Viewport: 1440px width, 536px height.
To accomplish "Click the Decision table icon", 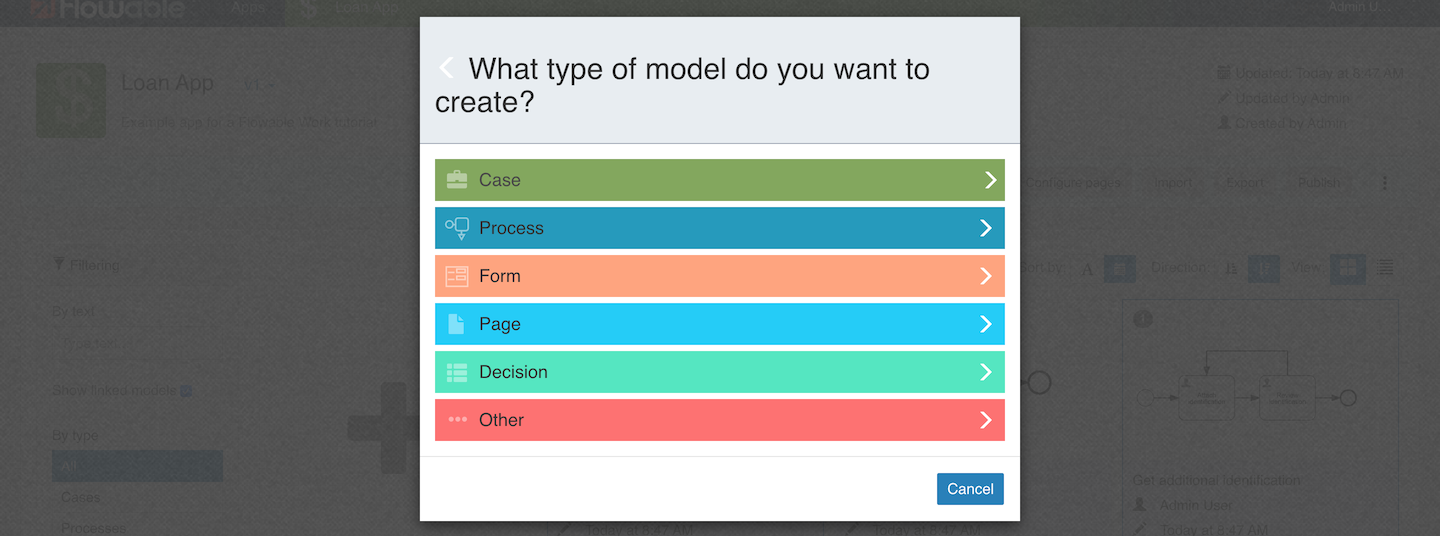I will pyautogui.click(x=457, y=372).
